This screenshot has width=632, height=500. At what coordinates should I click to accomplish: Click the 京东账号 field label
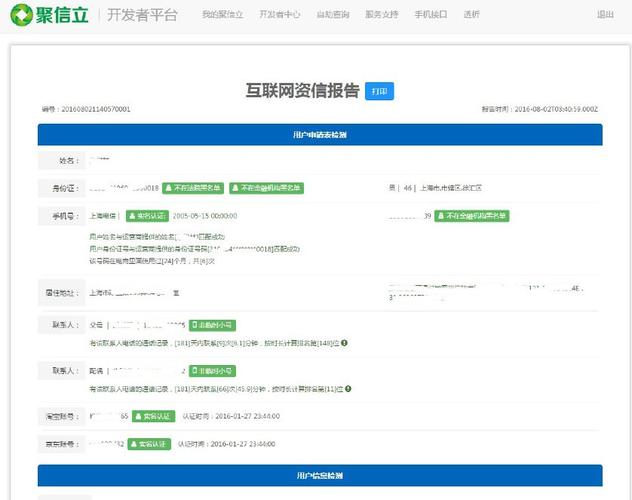pos(62,444)
